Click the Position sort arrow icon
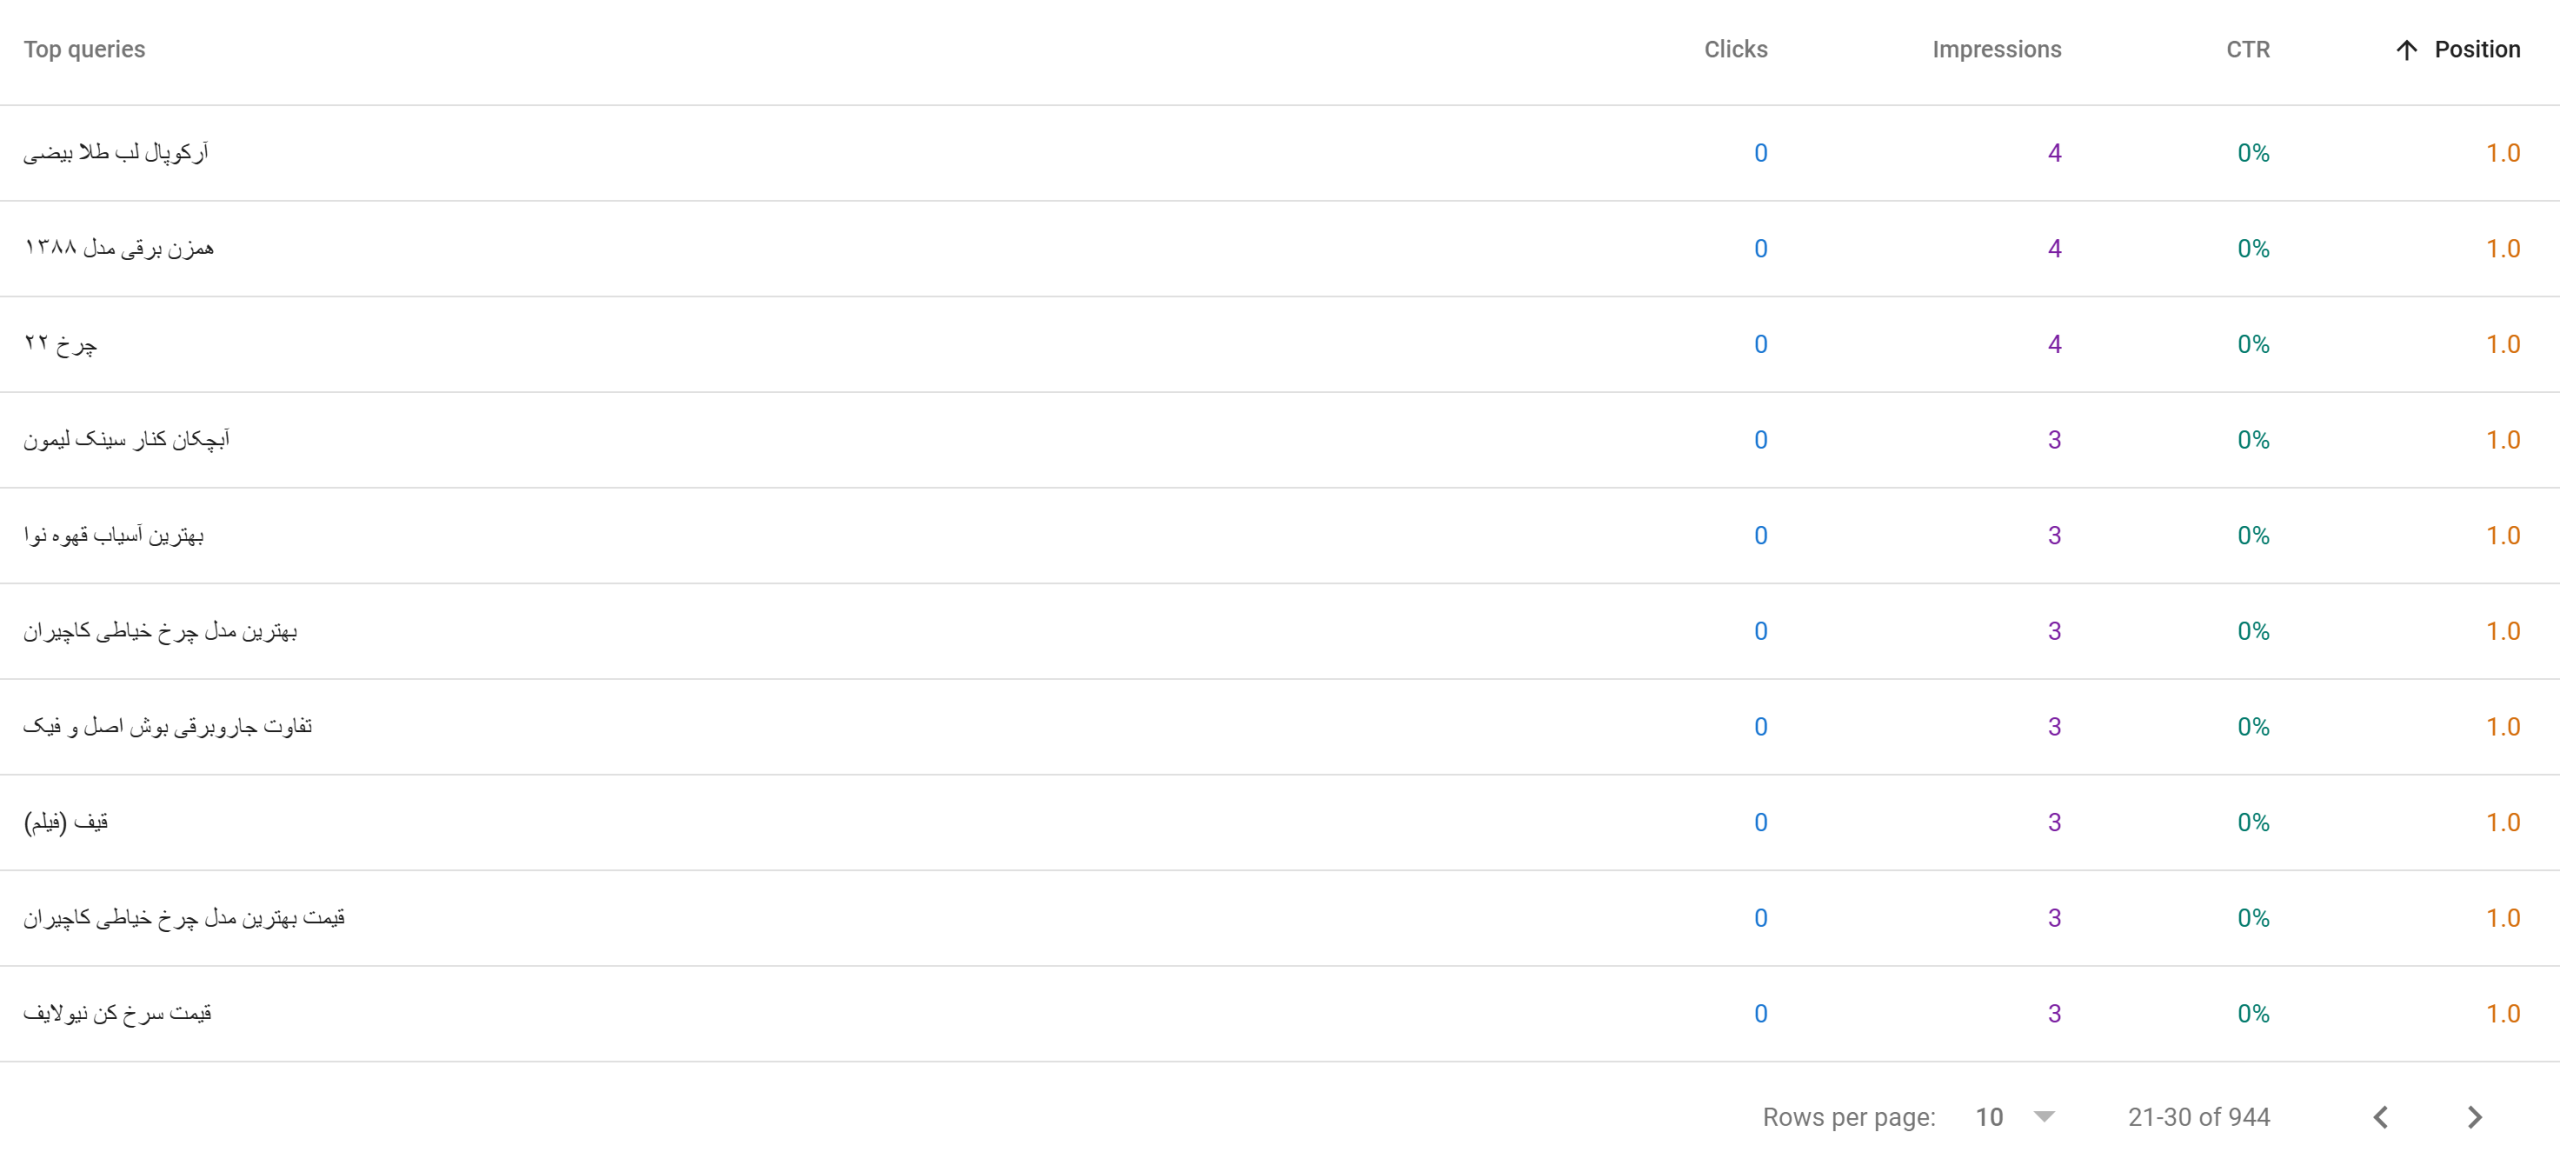This screenshot has width=2560, height=1152. 2407,50
